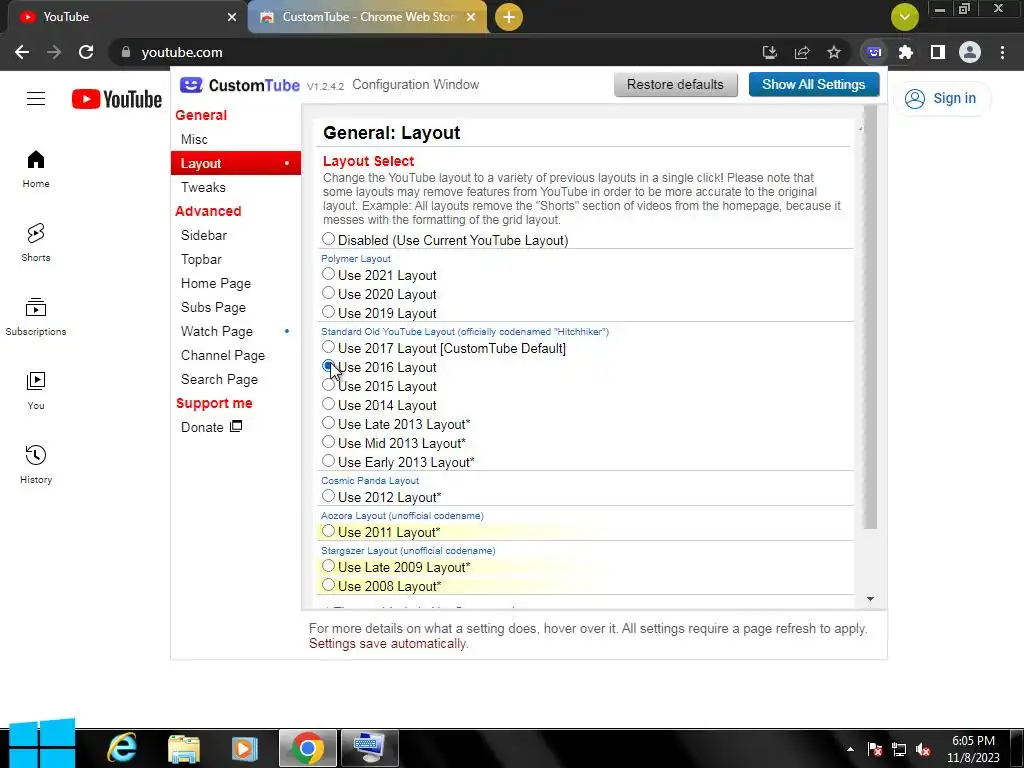Select Use 2021 Layout
This screenshot has width=1024, height=768.
coord(328,274)
